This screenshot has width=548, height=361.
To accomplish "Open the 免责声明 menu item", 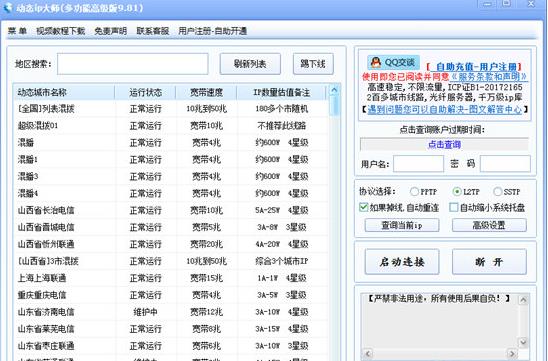I will [x=110, y=31].
